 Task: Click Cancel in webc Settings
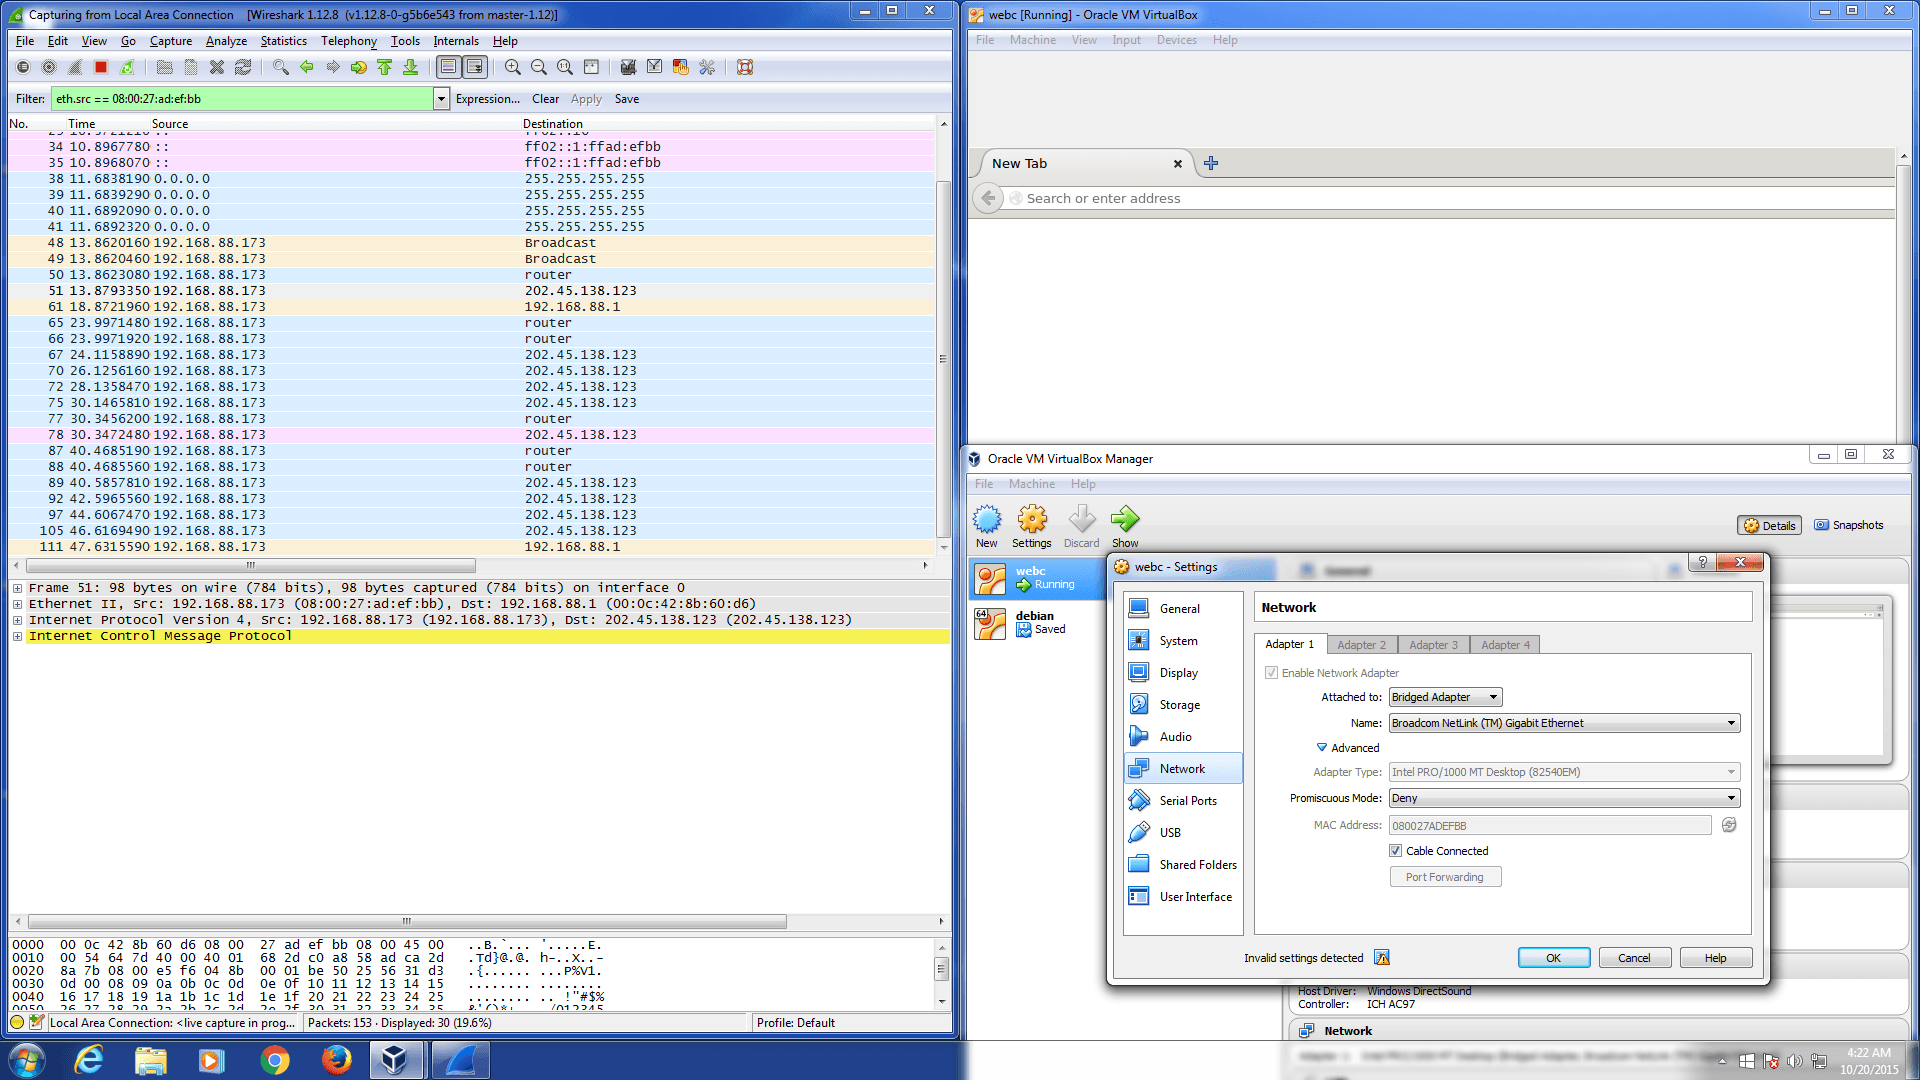pyautogui.click(x=1635, y=958)
